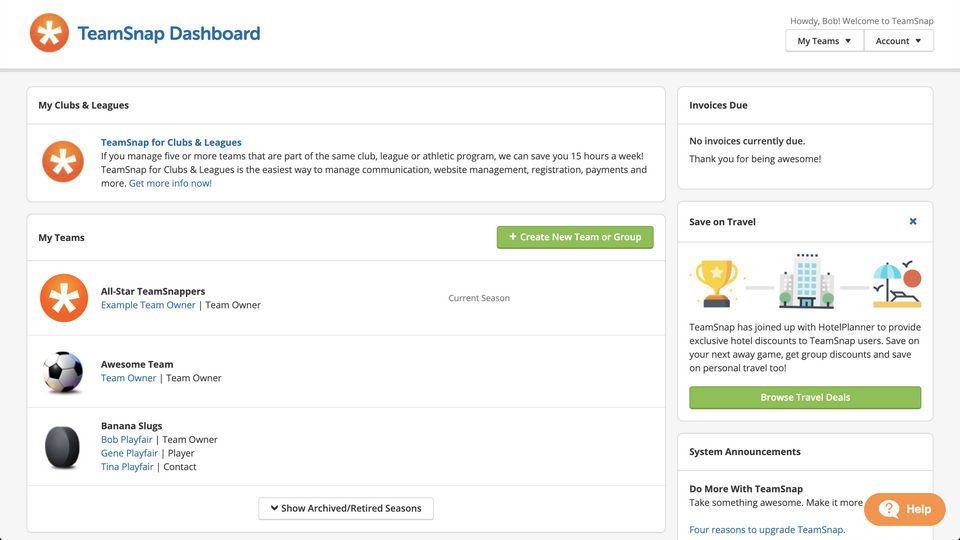The height and width of the screenshot is (540, 960).
Task: Open the Bob Playfair roster link
Action: 127,440
